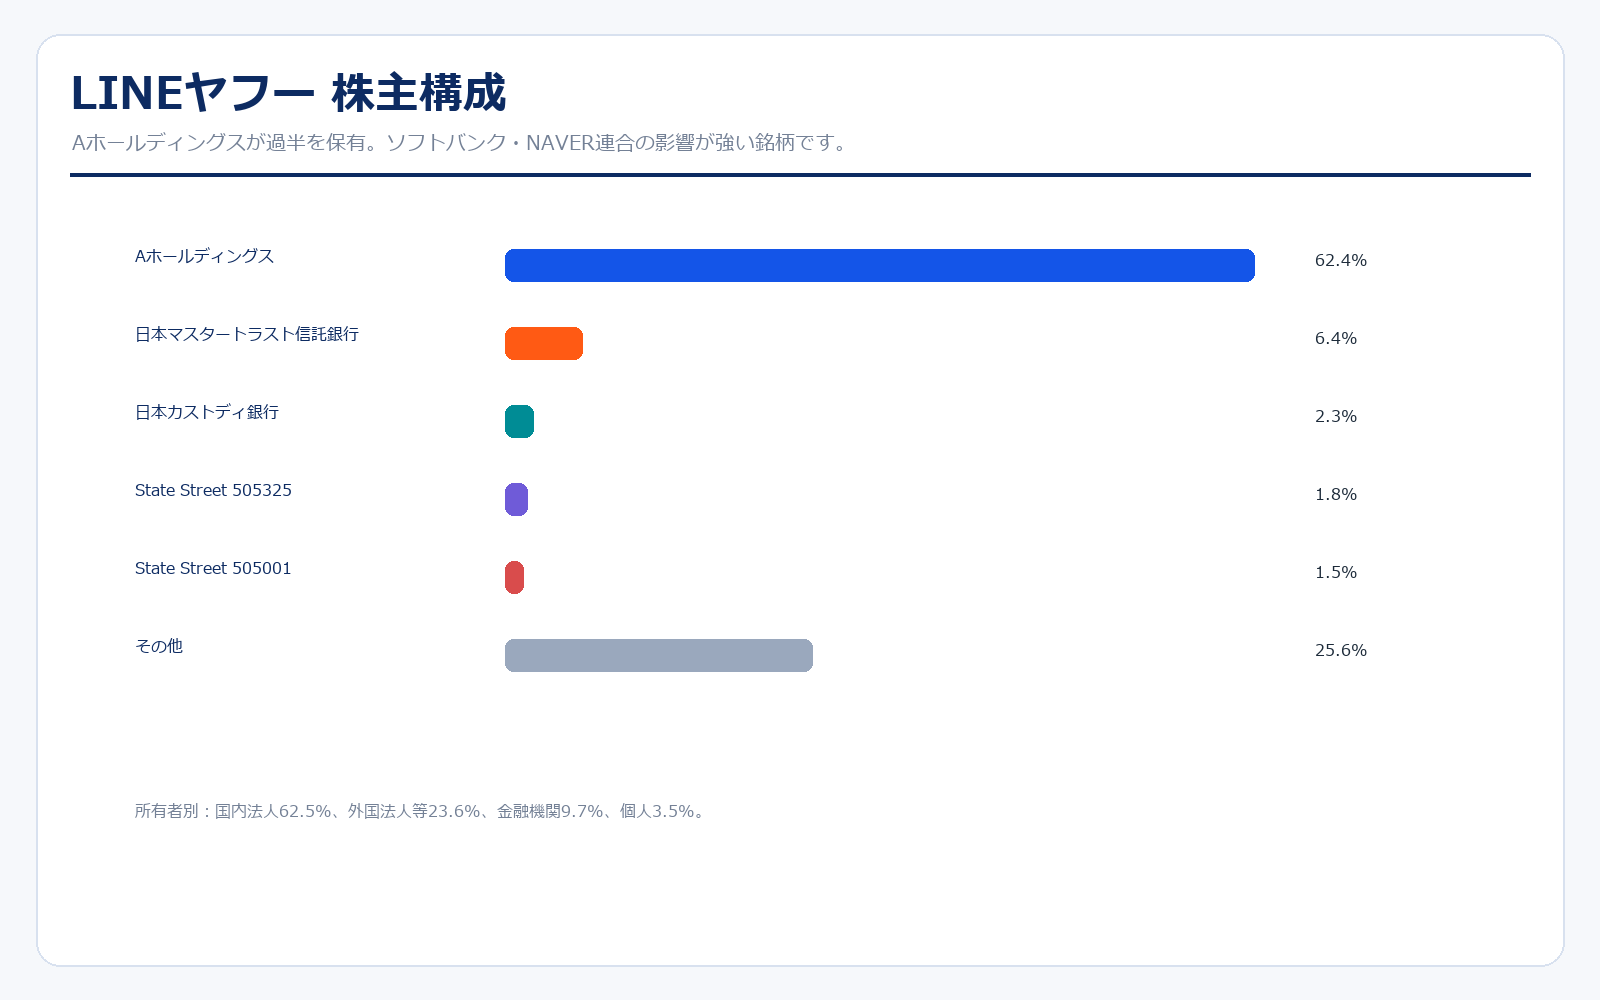Click the 日本マスタートラスト信託銀行 label
This screenshot has height=1000, width=1600.
coord(247,334)
